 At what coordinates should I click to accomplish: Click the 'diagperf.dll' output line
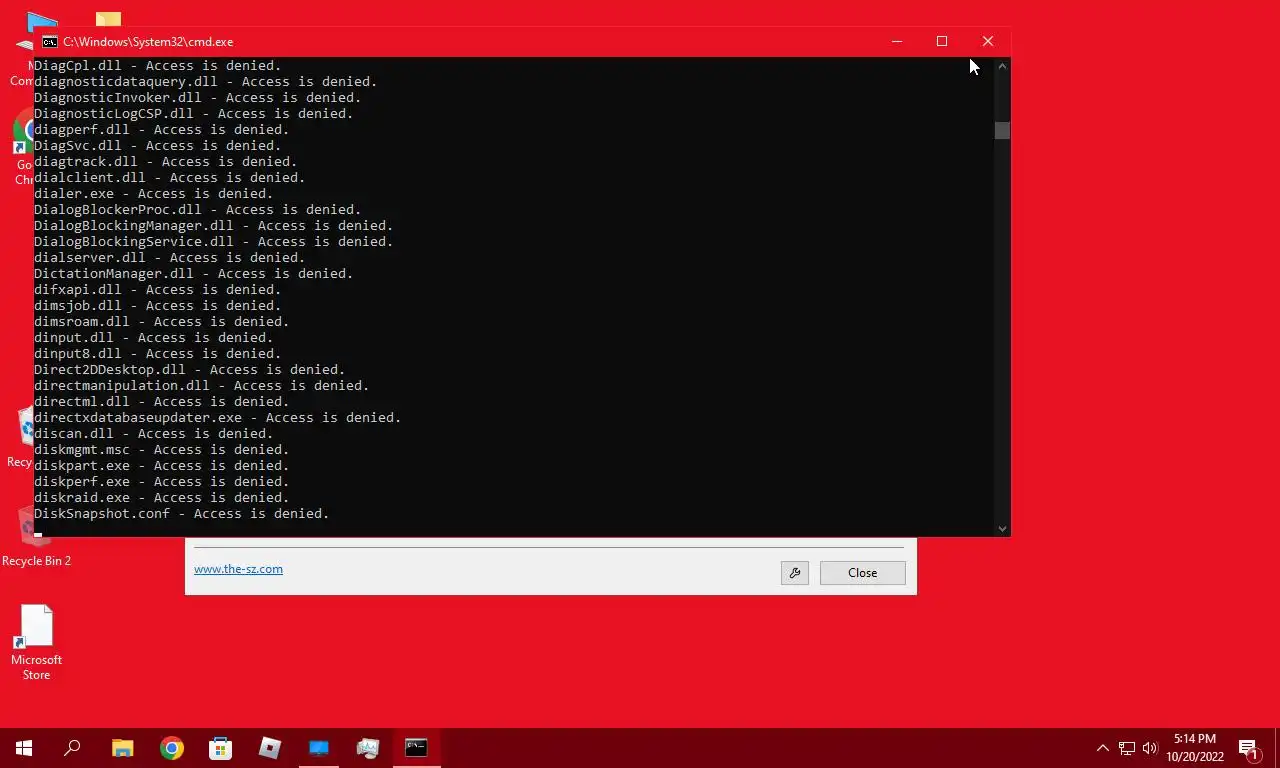point(162,130)
